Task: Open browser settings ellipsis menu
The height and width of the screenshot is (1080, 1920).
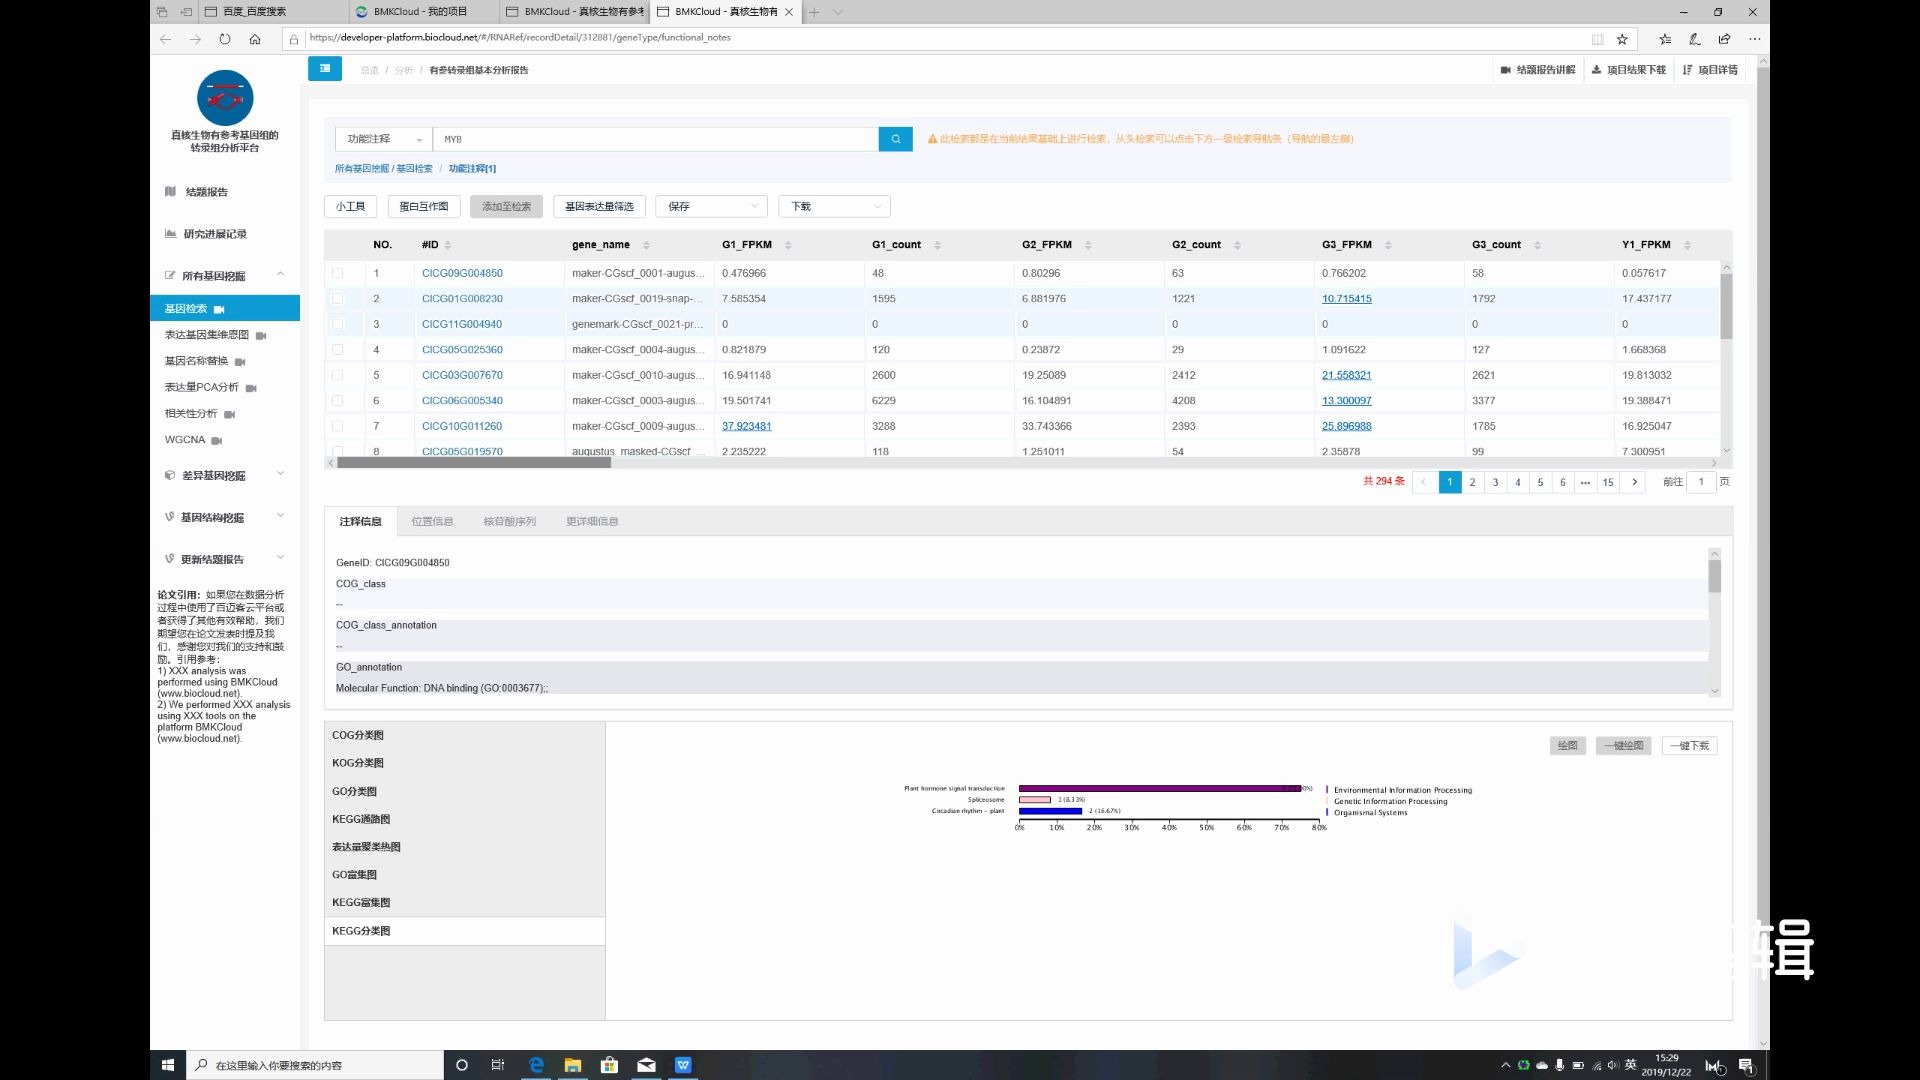Action: pyautogui.click(x=1754, y=39)
